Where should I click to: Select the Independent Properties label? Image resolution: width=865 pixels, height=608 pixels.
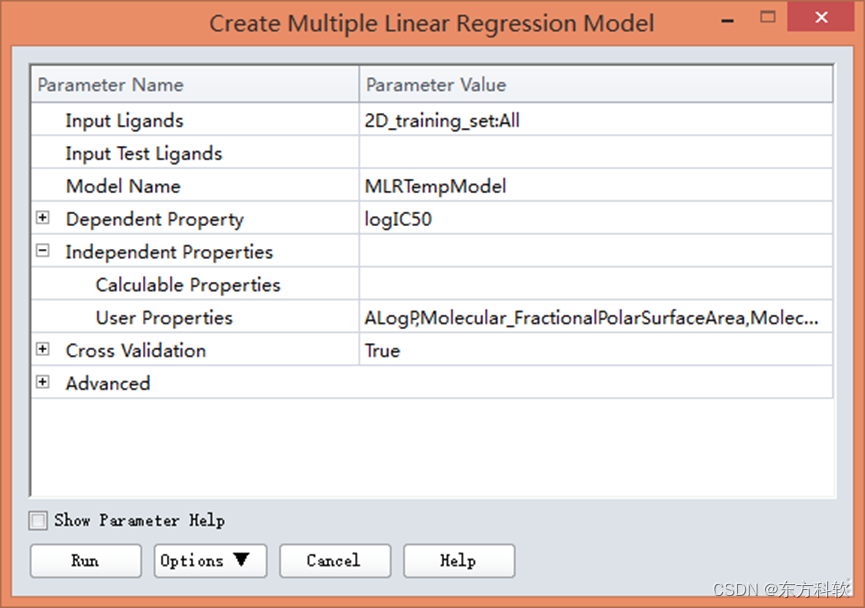169,252
